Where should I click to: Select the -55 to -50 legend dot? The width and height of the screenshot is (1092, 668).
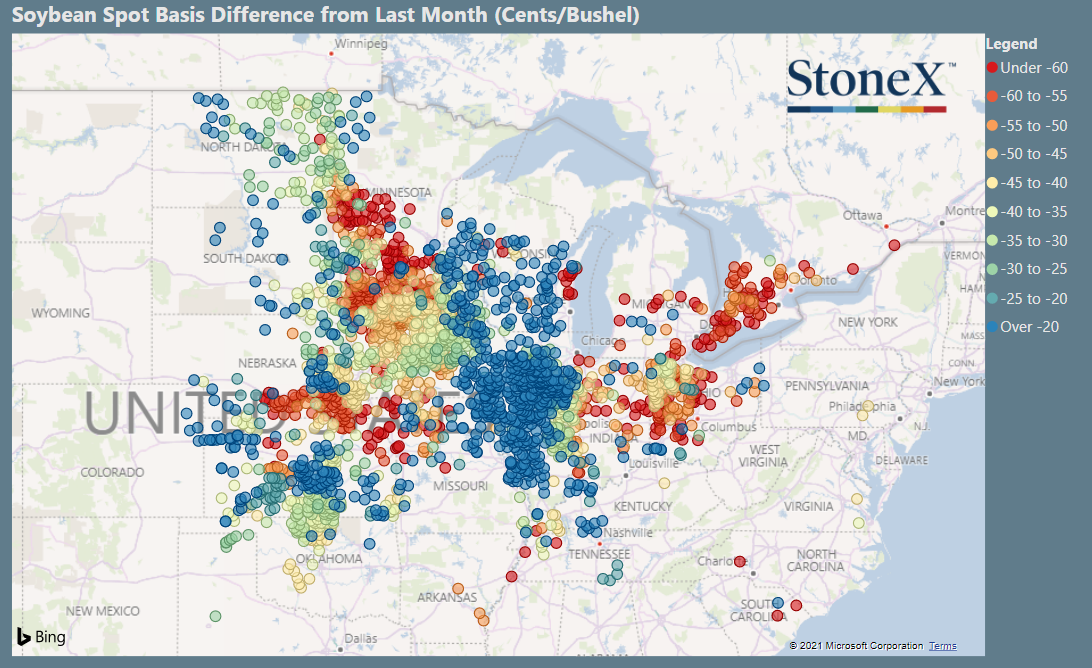coord(992,125)
